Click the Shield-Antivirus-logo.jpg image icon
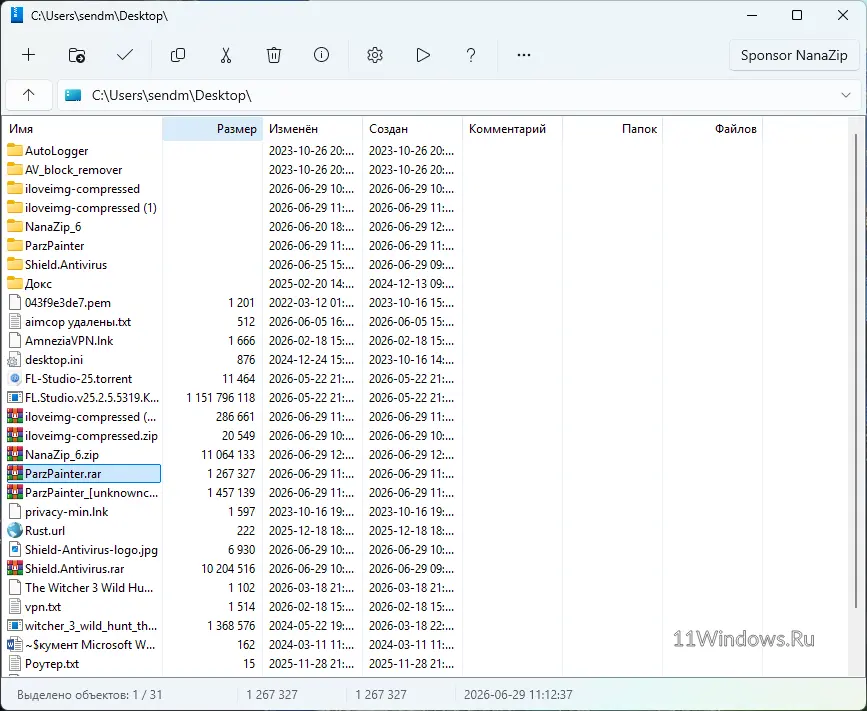The image size is (867, 711). click(14, 550)
